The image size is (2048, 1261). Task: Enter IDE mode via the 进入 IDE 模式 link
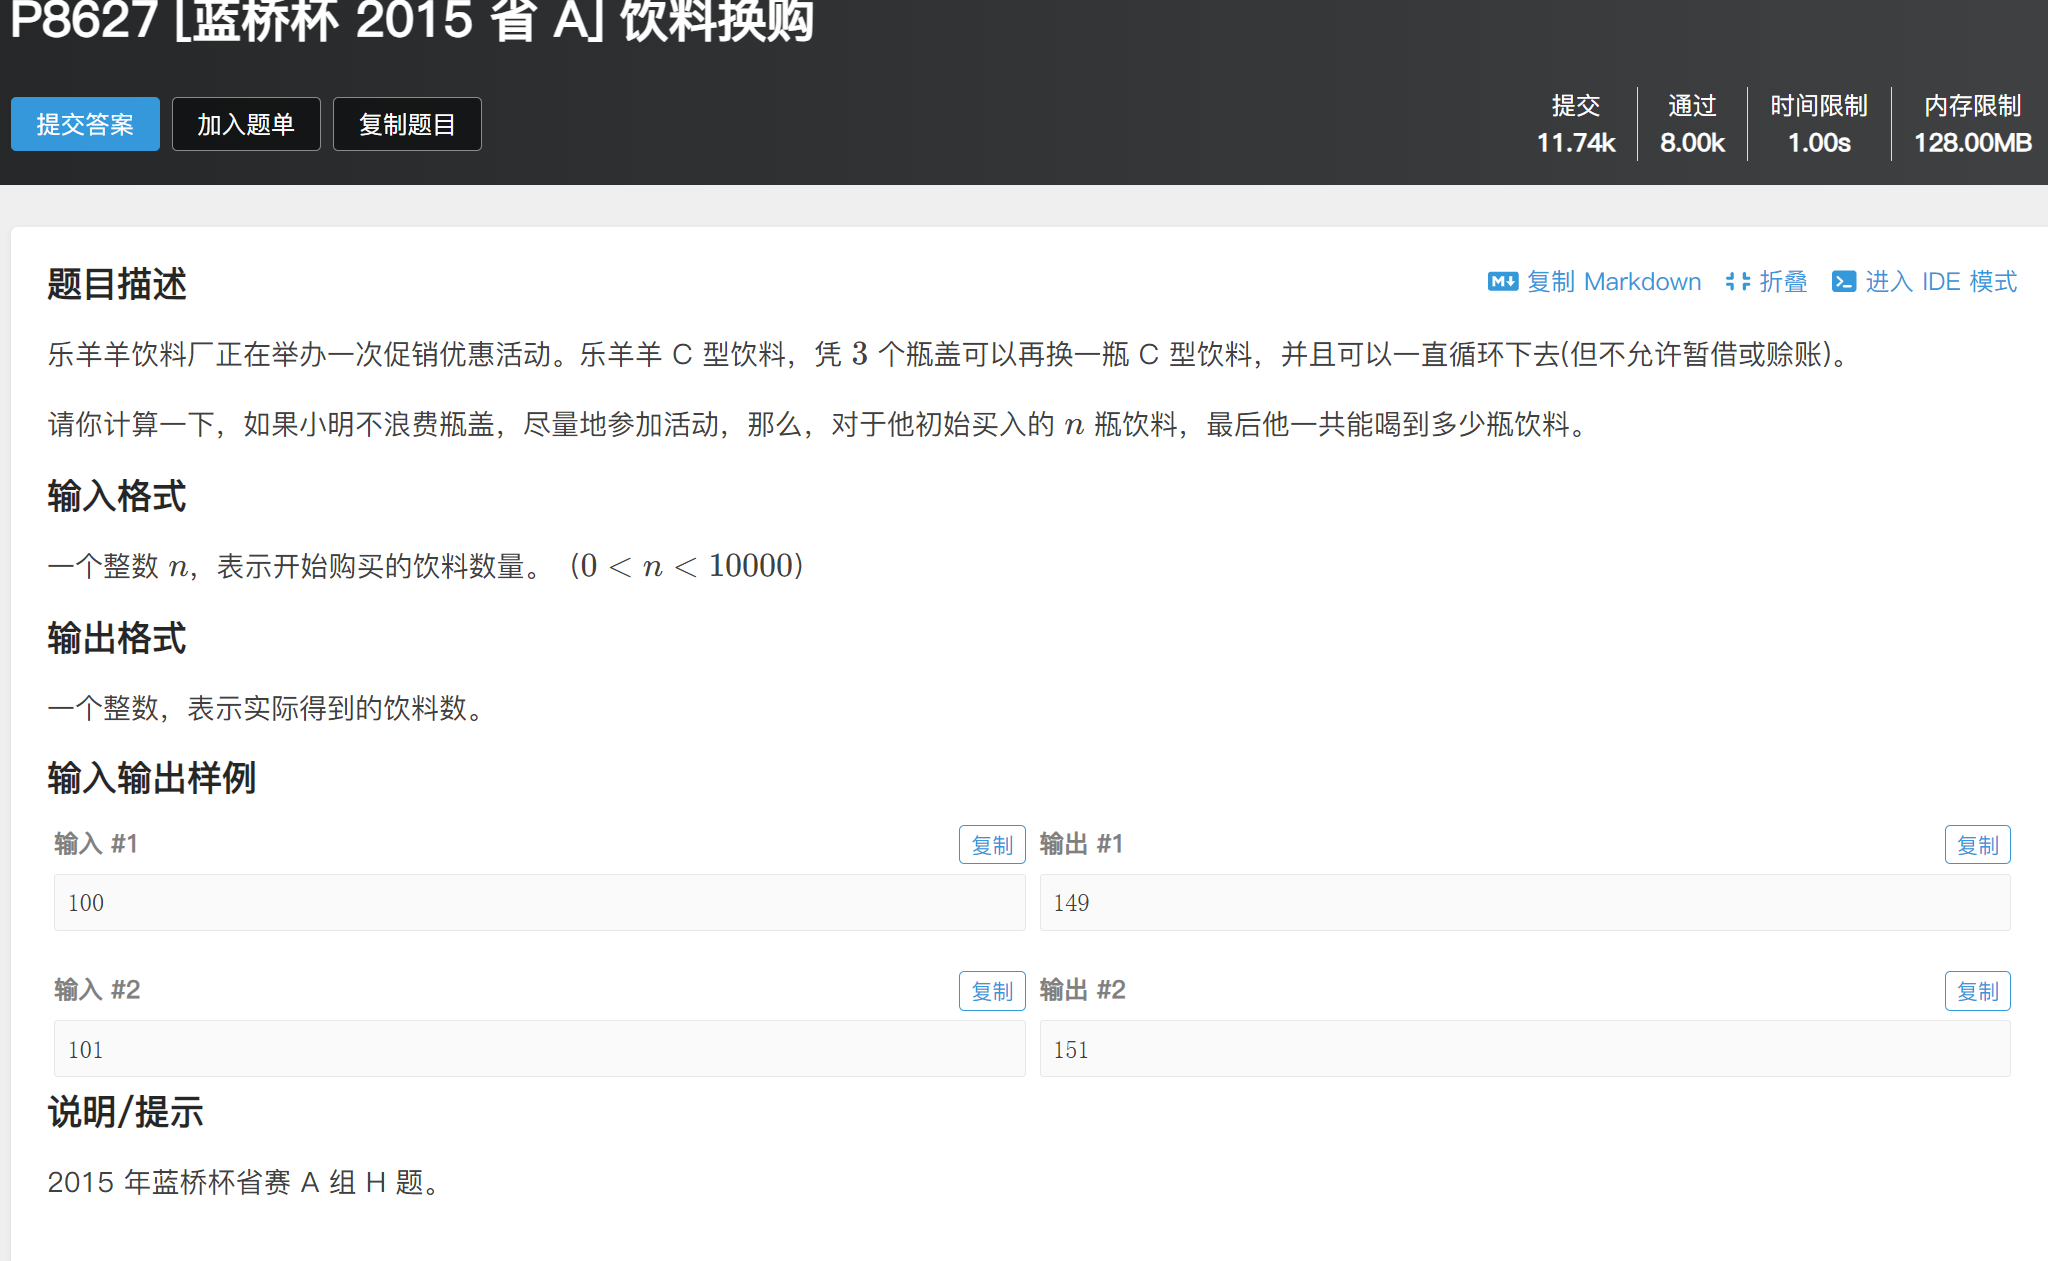(1940, 282)
